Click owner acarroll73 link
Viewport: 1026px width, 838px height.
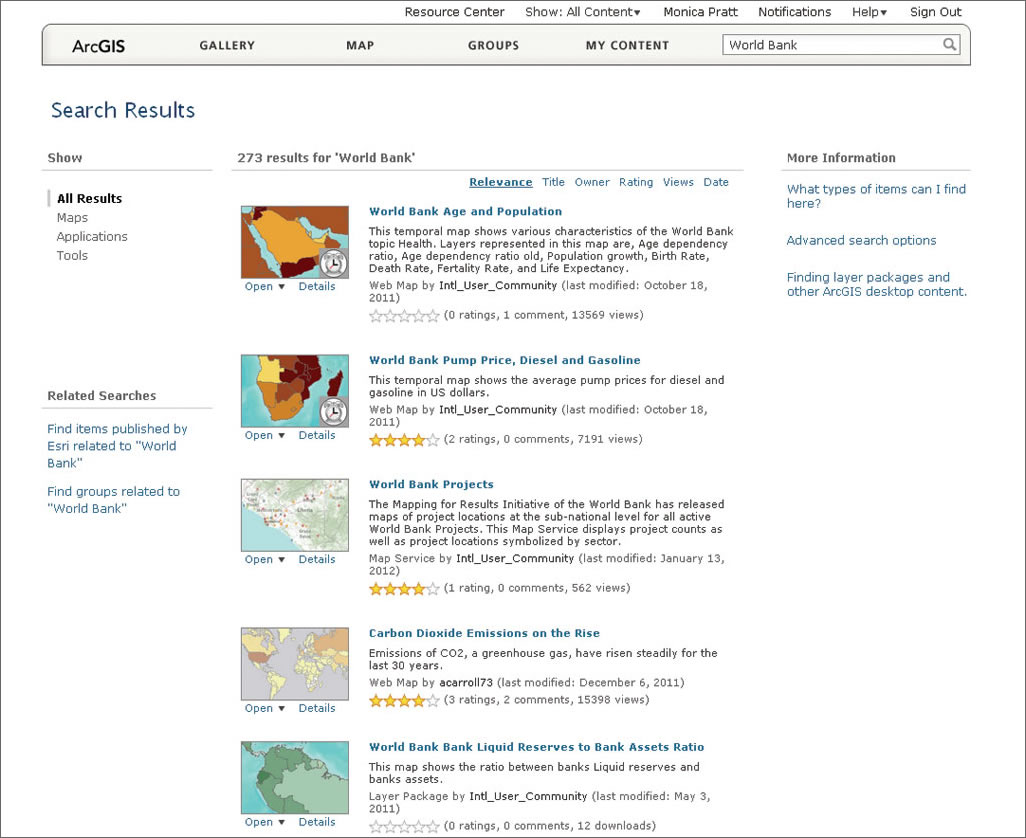tap(465, 683)
